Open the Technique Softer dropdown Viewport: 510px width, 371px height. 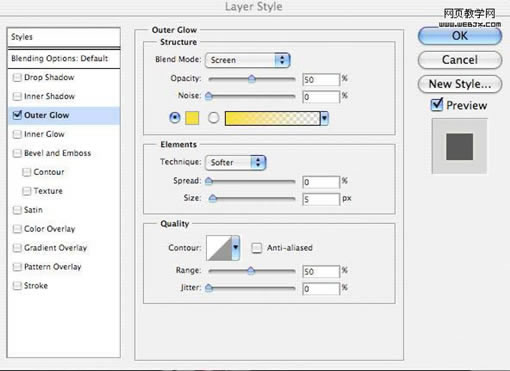pyautogui.click(x=235, y=163)
